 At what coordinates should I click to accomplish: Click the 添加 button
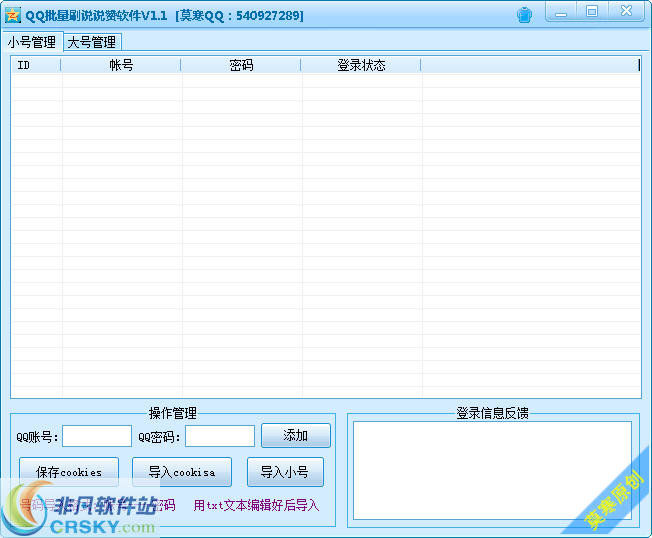[296, 436]
